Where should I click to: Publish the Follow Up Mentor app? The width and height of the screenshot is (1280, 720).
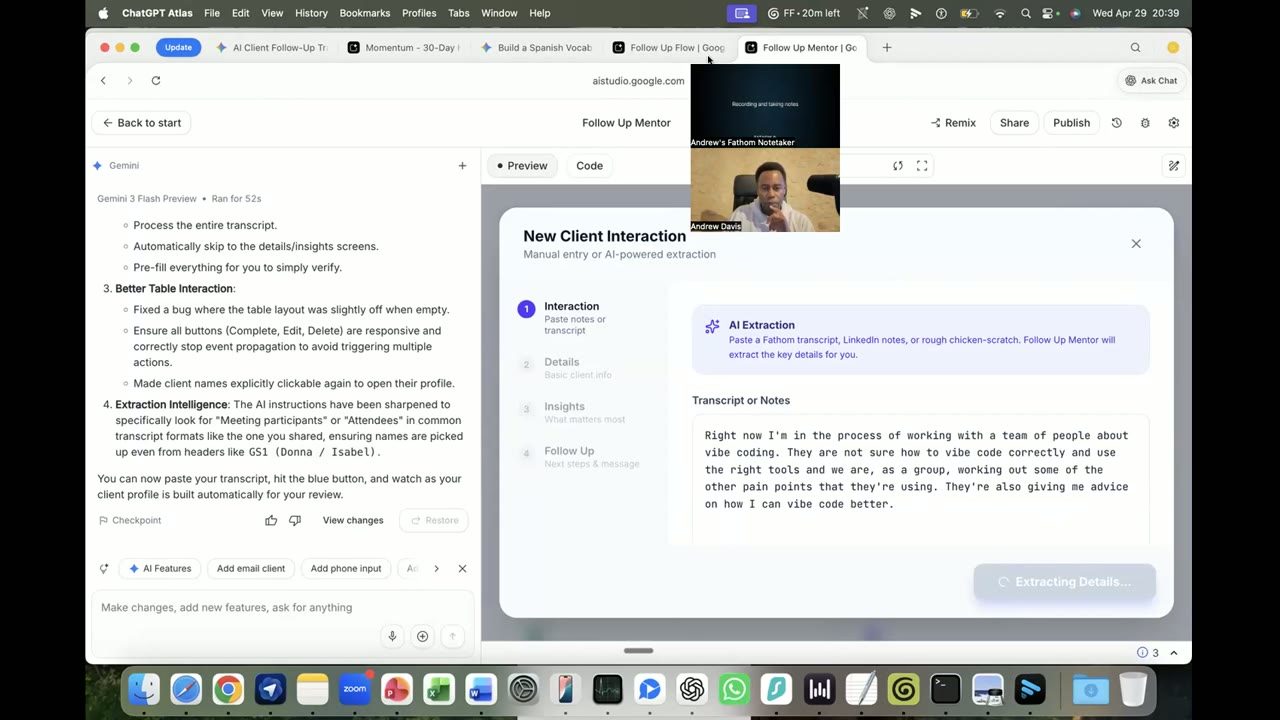tap(1071, 123)
